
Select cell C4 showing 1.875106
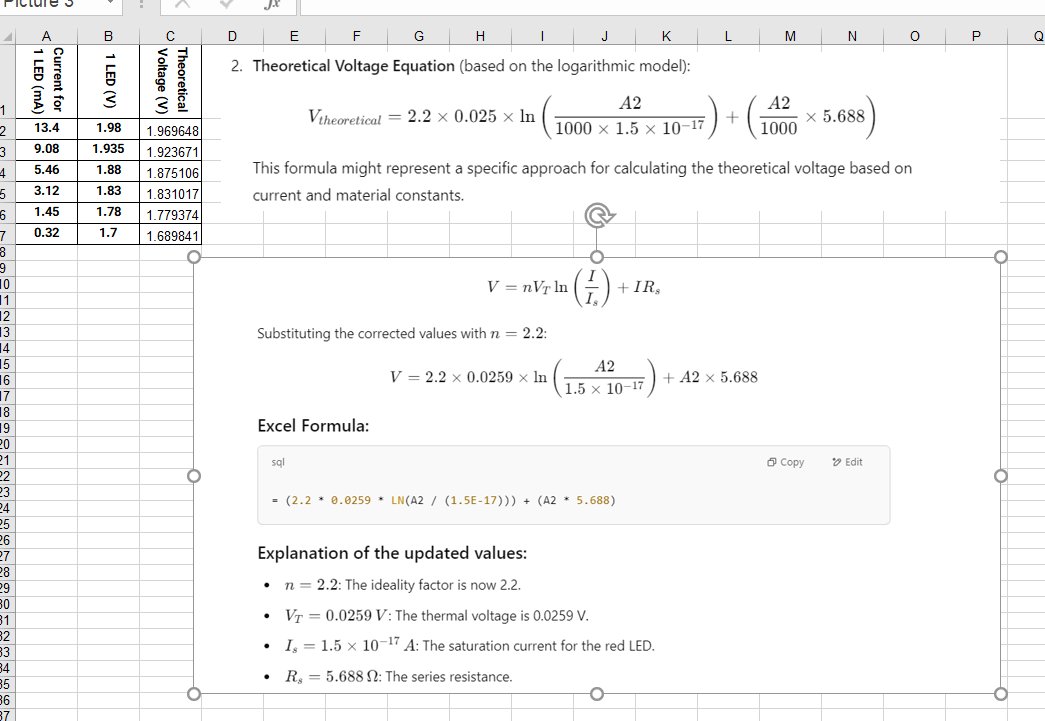170,169
